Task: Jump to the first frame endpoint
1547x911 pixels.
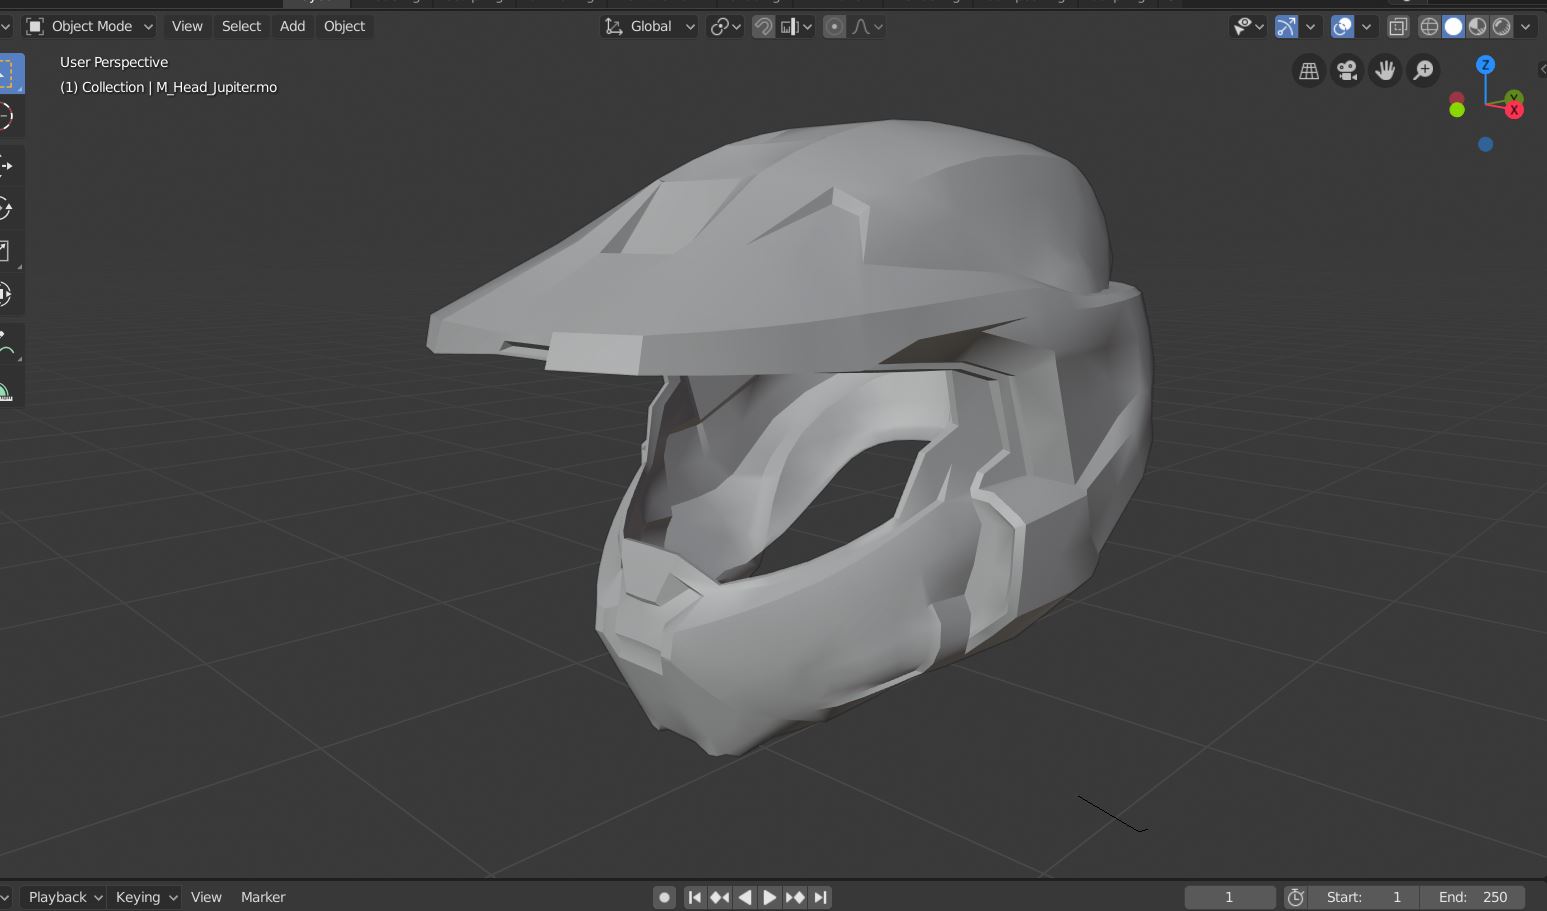Action: tap(694, 897)
